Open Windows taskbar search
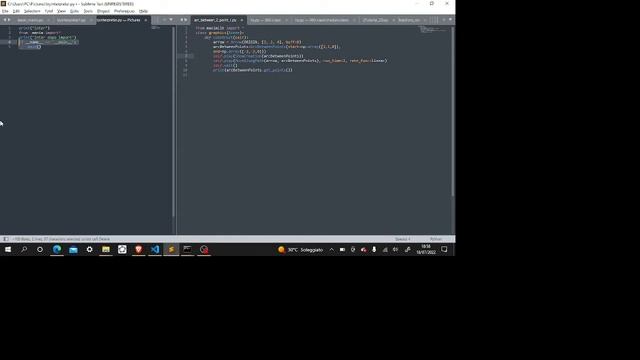Image resolution: width=640 pixels, height=360 pixels. (24, 249)
